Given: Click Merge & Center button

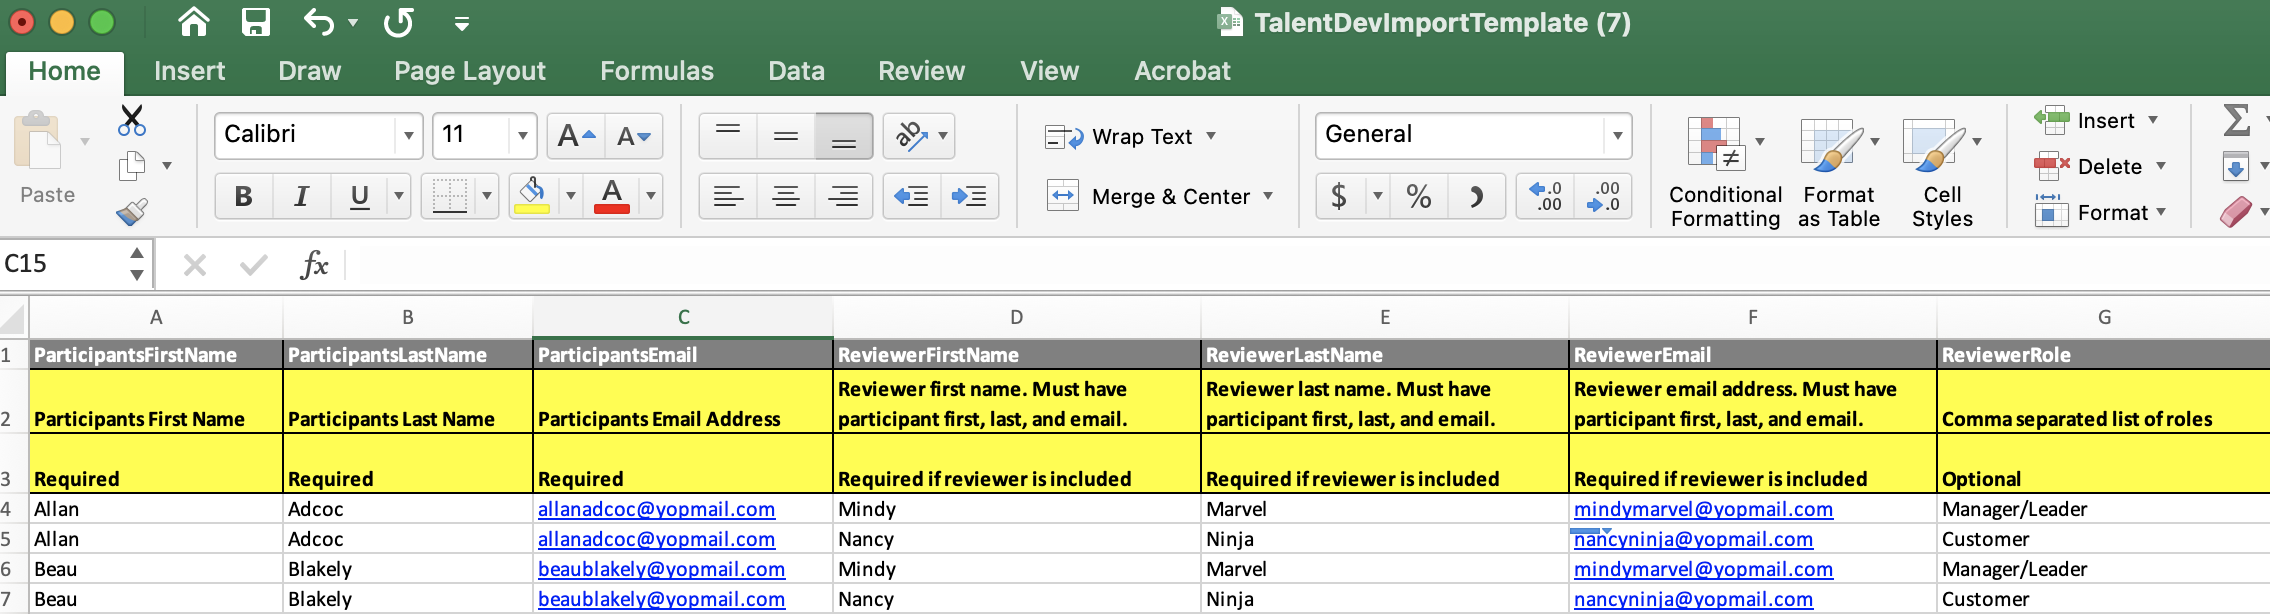Looking at the screenshot, I should pos(1148,196).
